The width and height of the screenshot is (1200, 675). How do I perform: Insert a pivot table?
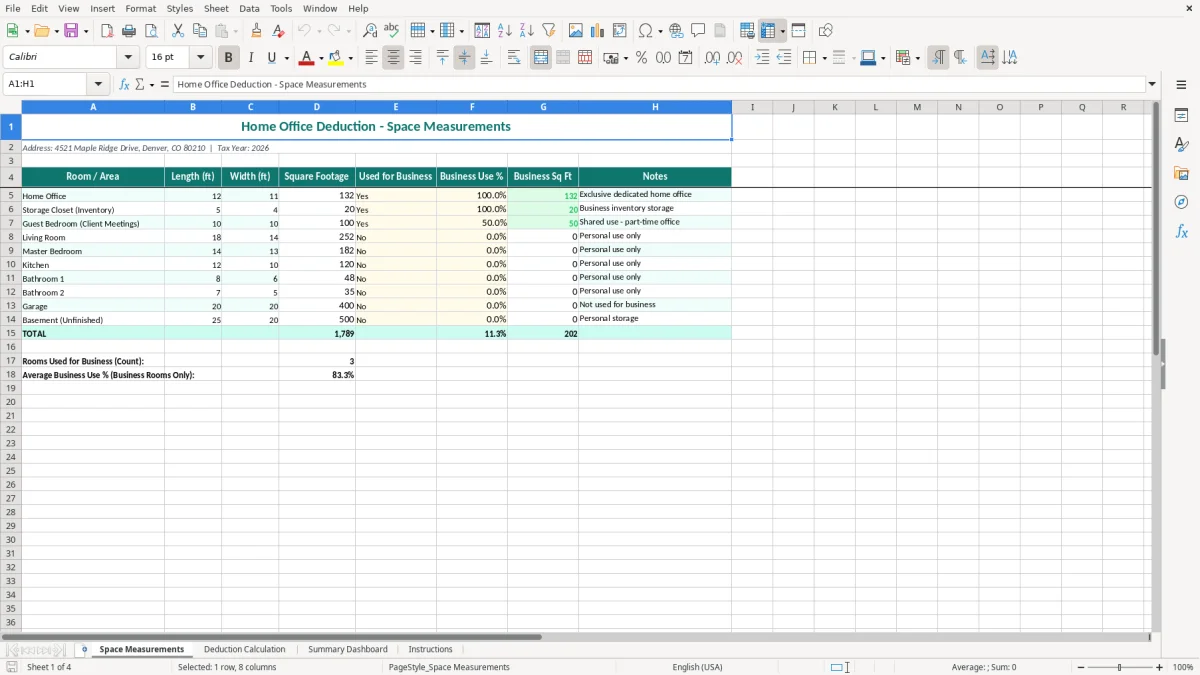[620, 31]
